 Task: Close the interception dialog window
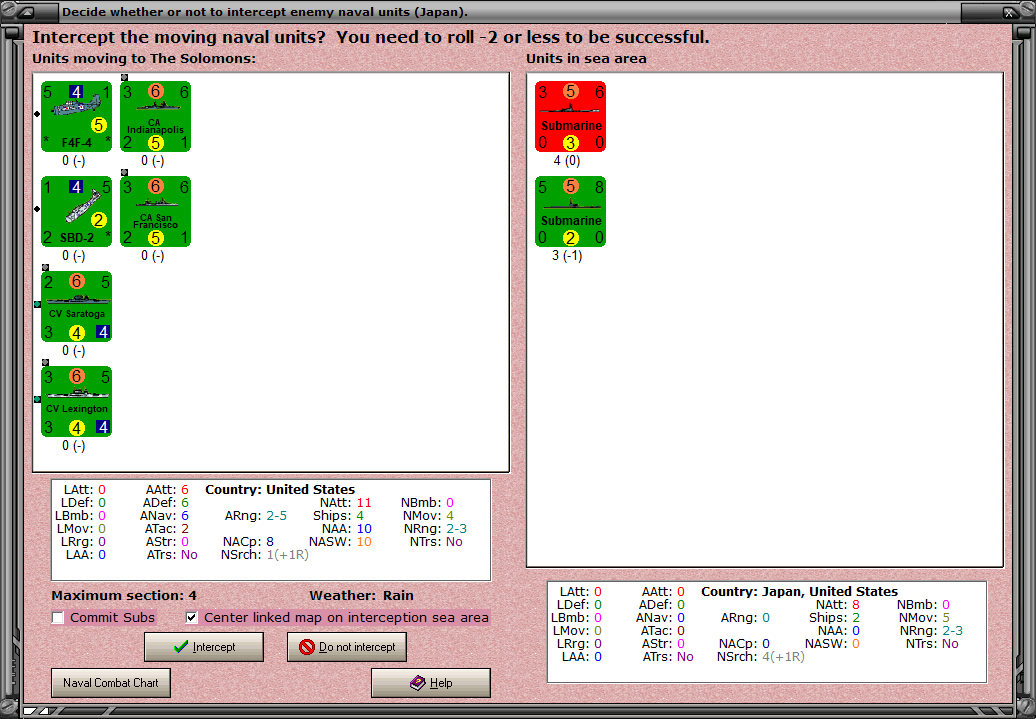point(1009,12)
